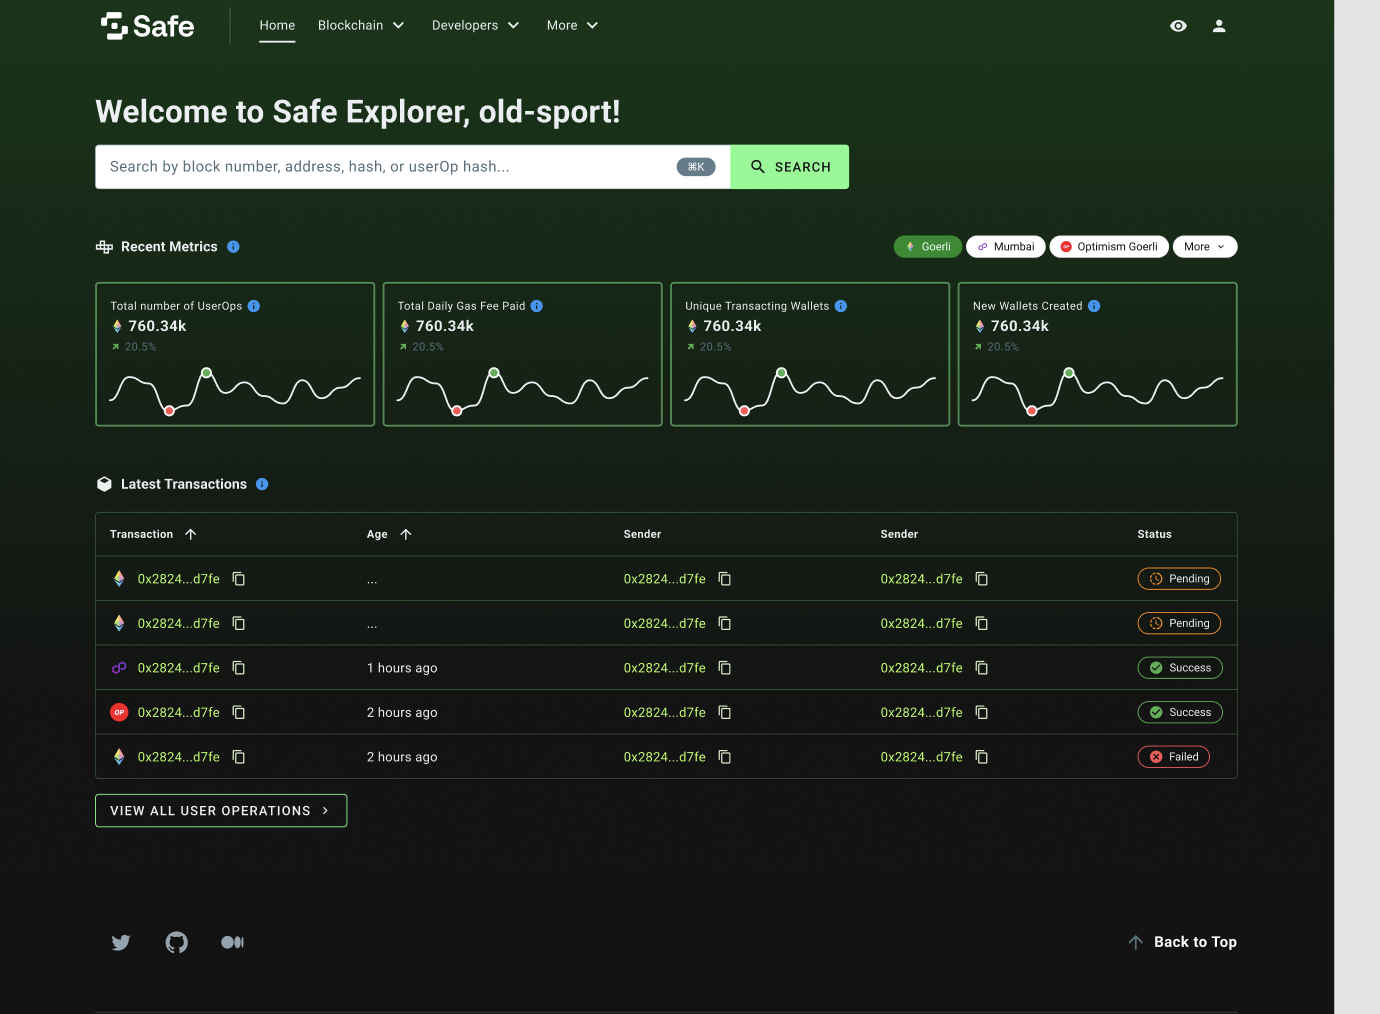Click the green SEARCH button

coord(790,167)
